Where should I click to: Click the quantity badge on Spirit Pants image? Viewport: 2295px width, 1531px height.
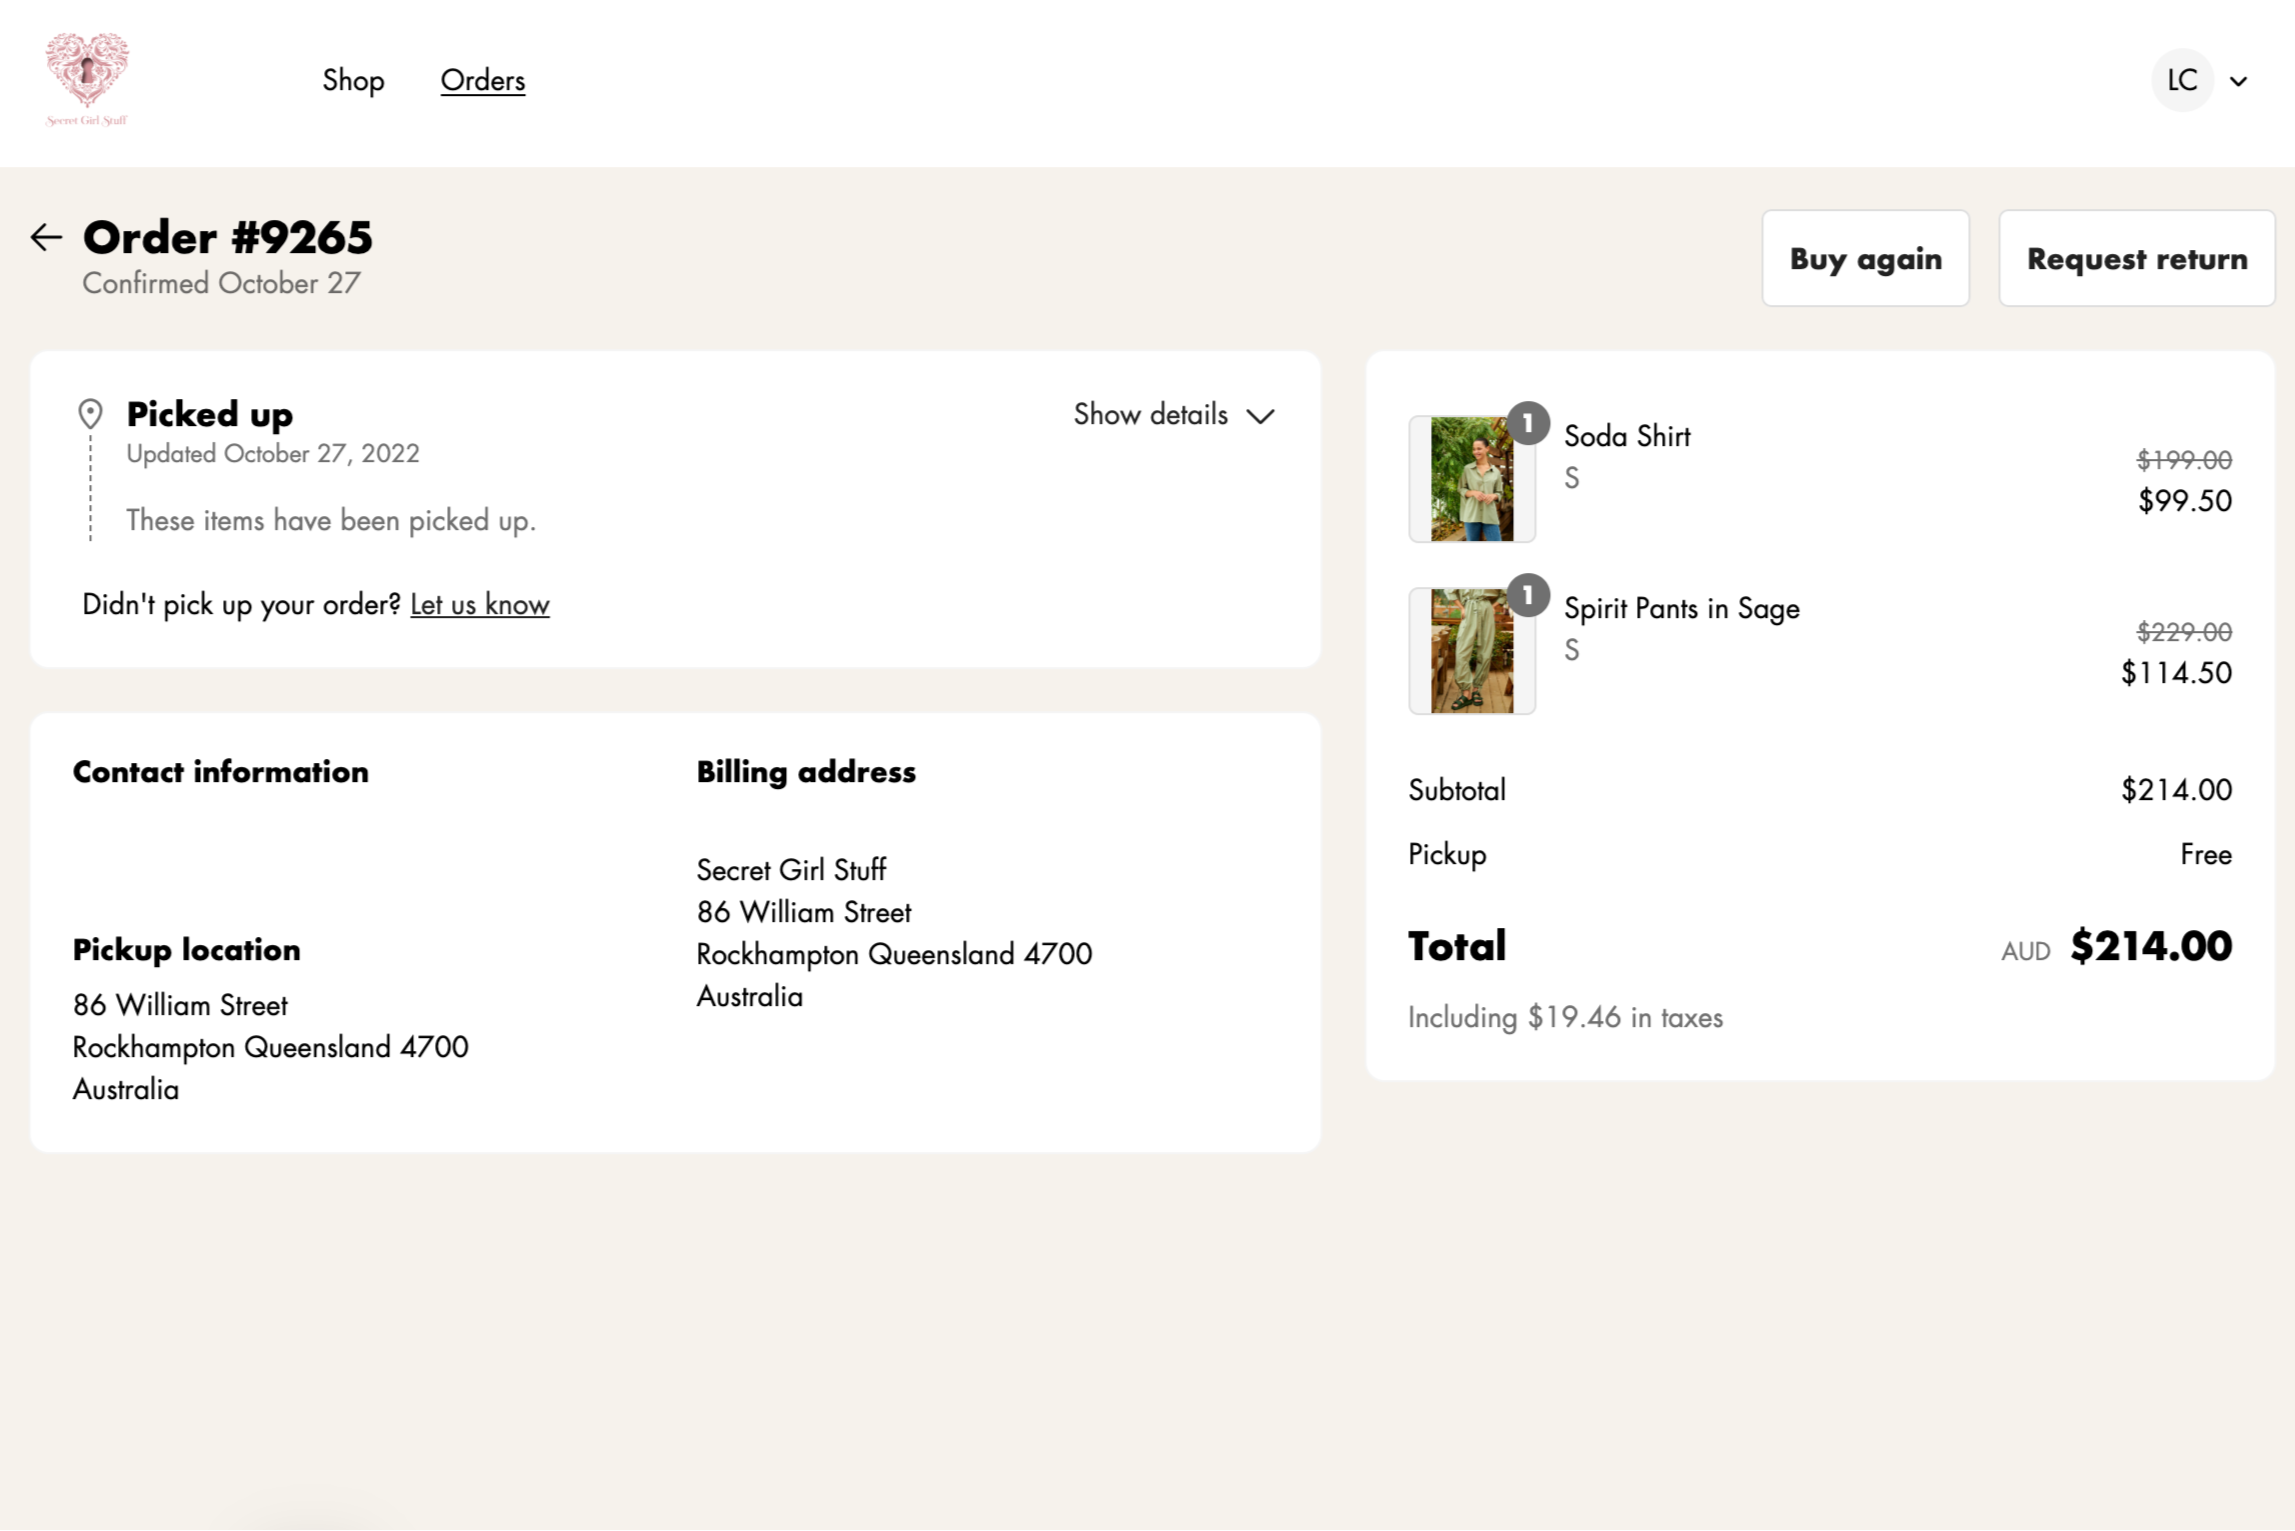click(1527, 596)
